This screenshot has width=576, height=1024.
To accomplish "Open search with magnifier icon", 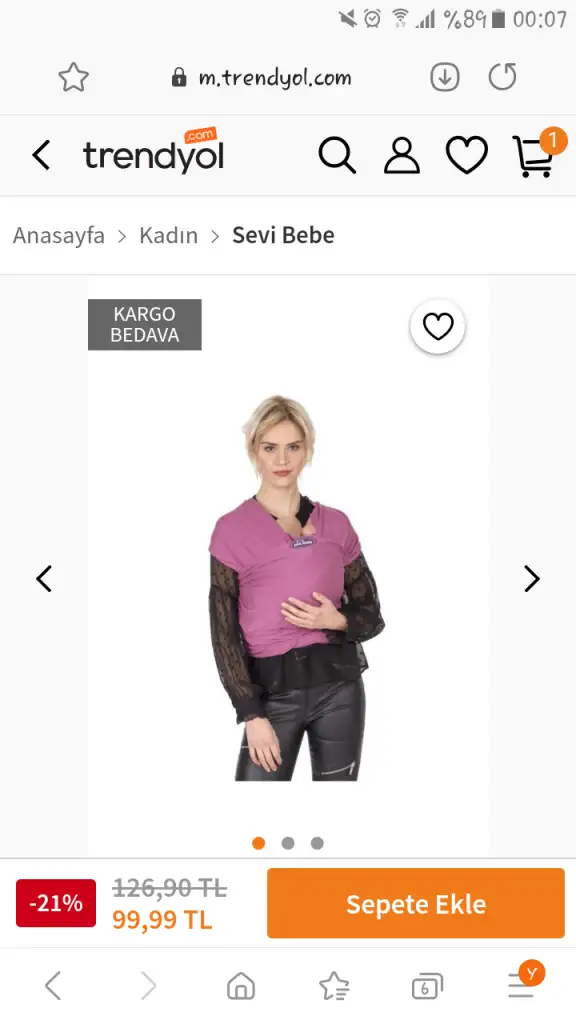I will [x=337, y=155].
